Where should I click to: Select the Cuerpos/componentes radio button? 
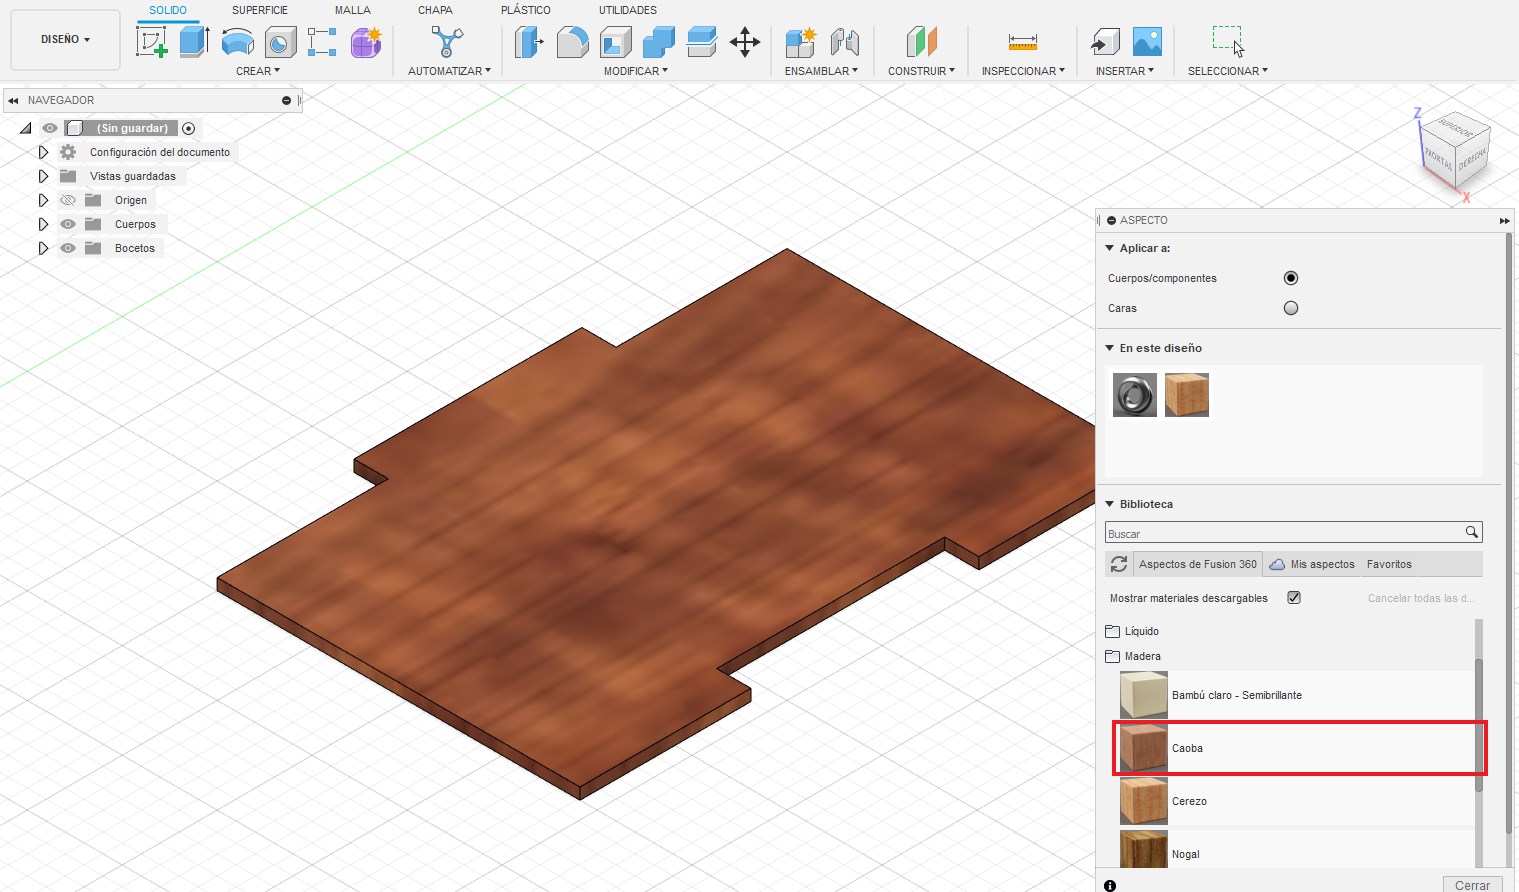pos(1291,278)
